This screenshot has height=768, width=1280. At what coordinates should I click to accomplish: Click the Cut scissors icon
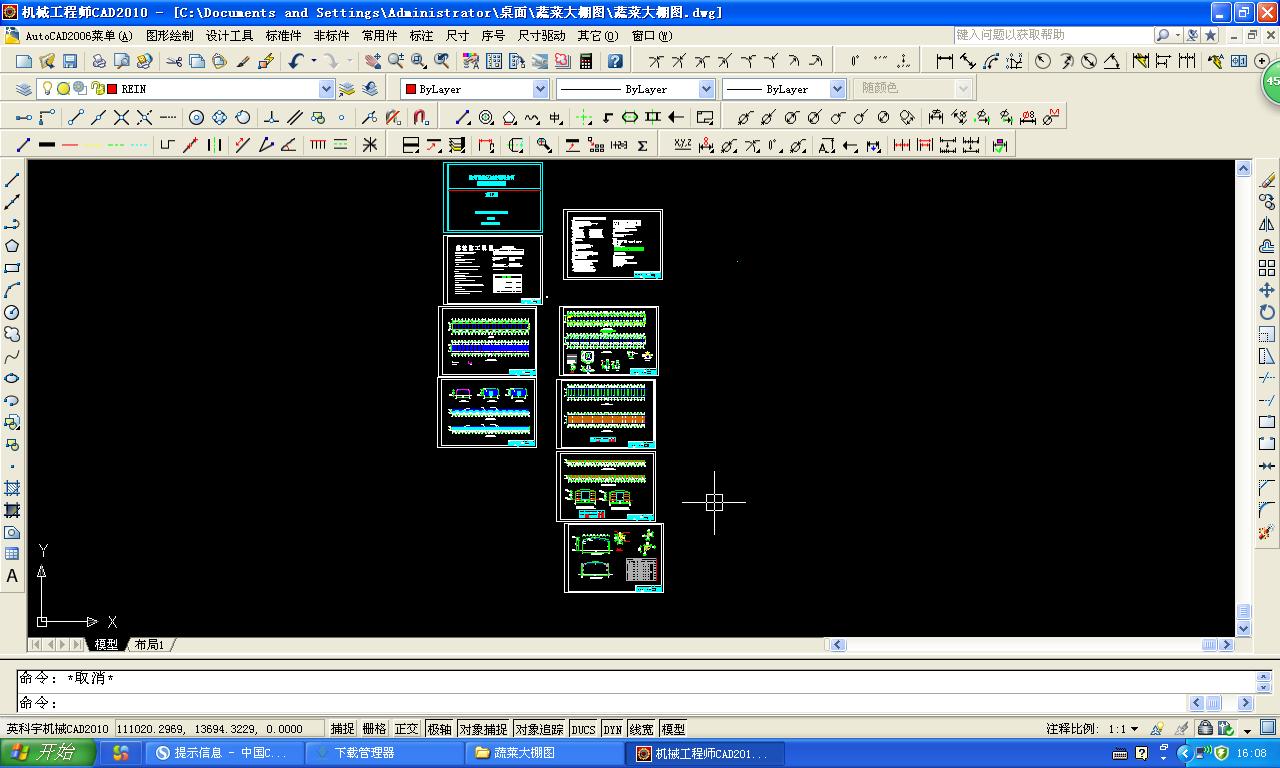[174, 61]
